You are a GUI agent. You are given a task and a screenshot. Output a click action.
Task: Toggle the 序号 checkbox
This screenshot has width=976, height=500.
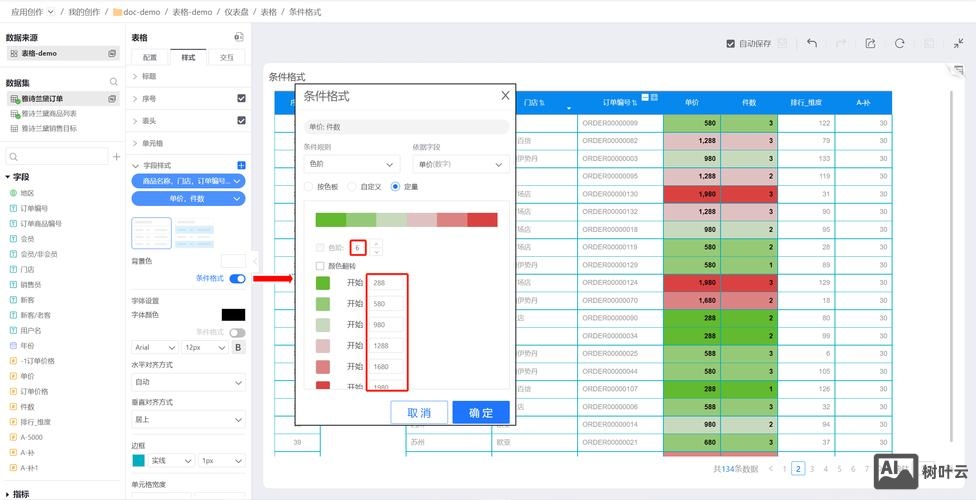[242, 98]
